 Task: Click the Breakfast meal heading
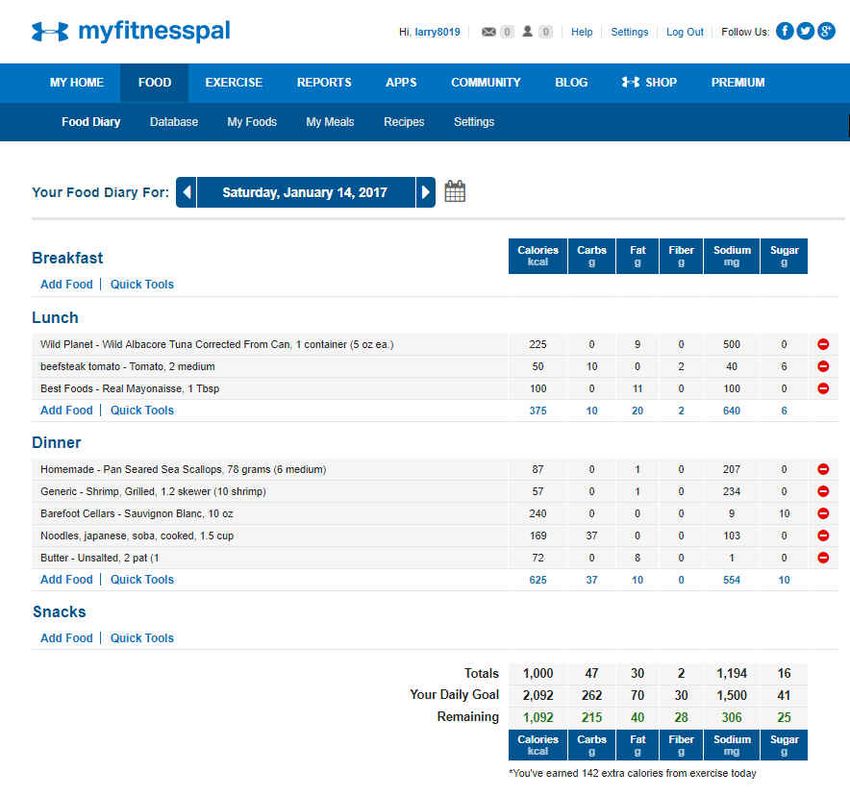coord(67,258)
